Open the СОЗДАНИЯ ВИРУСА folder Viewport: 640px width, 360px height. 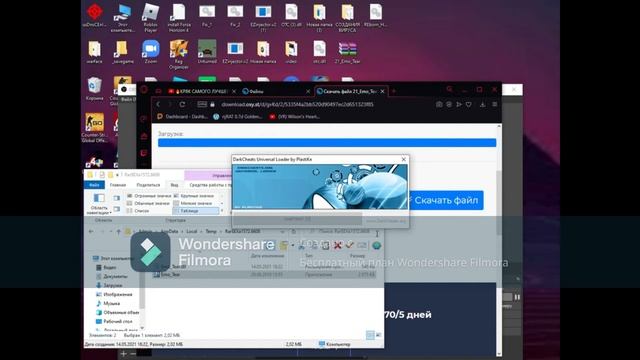(x=347, y=18)
